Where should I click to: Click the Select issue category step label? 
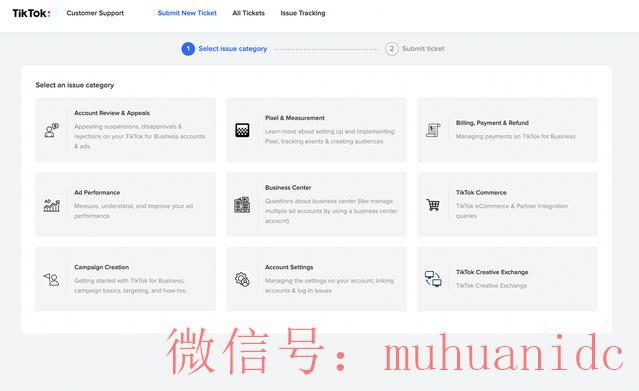[233, 49]
